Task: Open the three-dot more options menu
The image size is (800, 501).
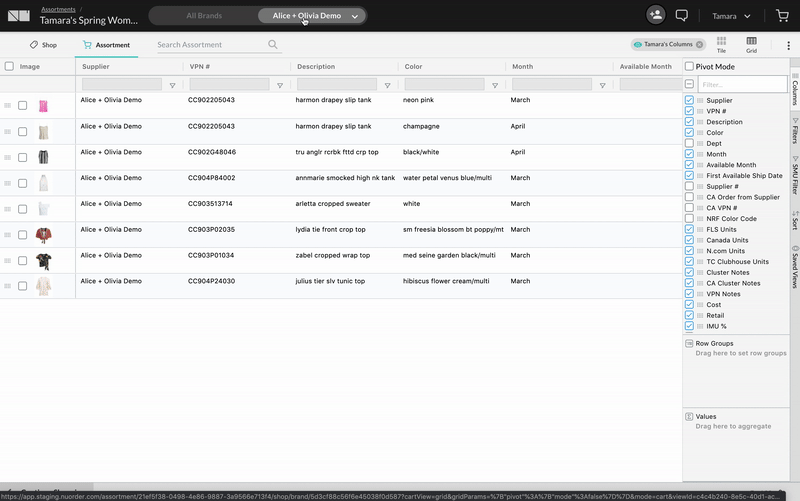Action: tap(788, 45)
